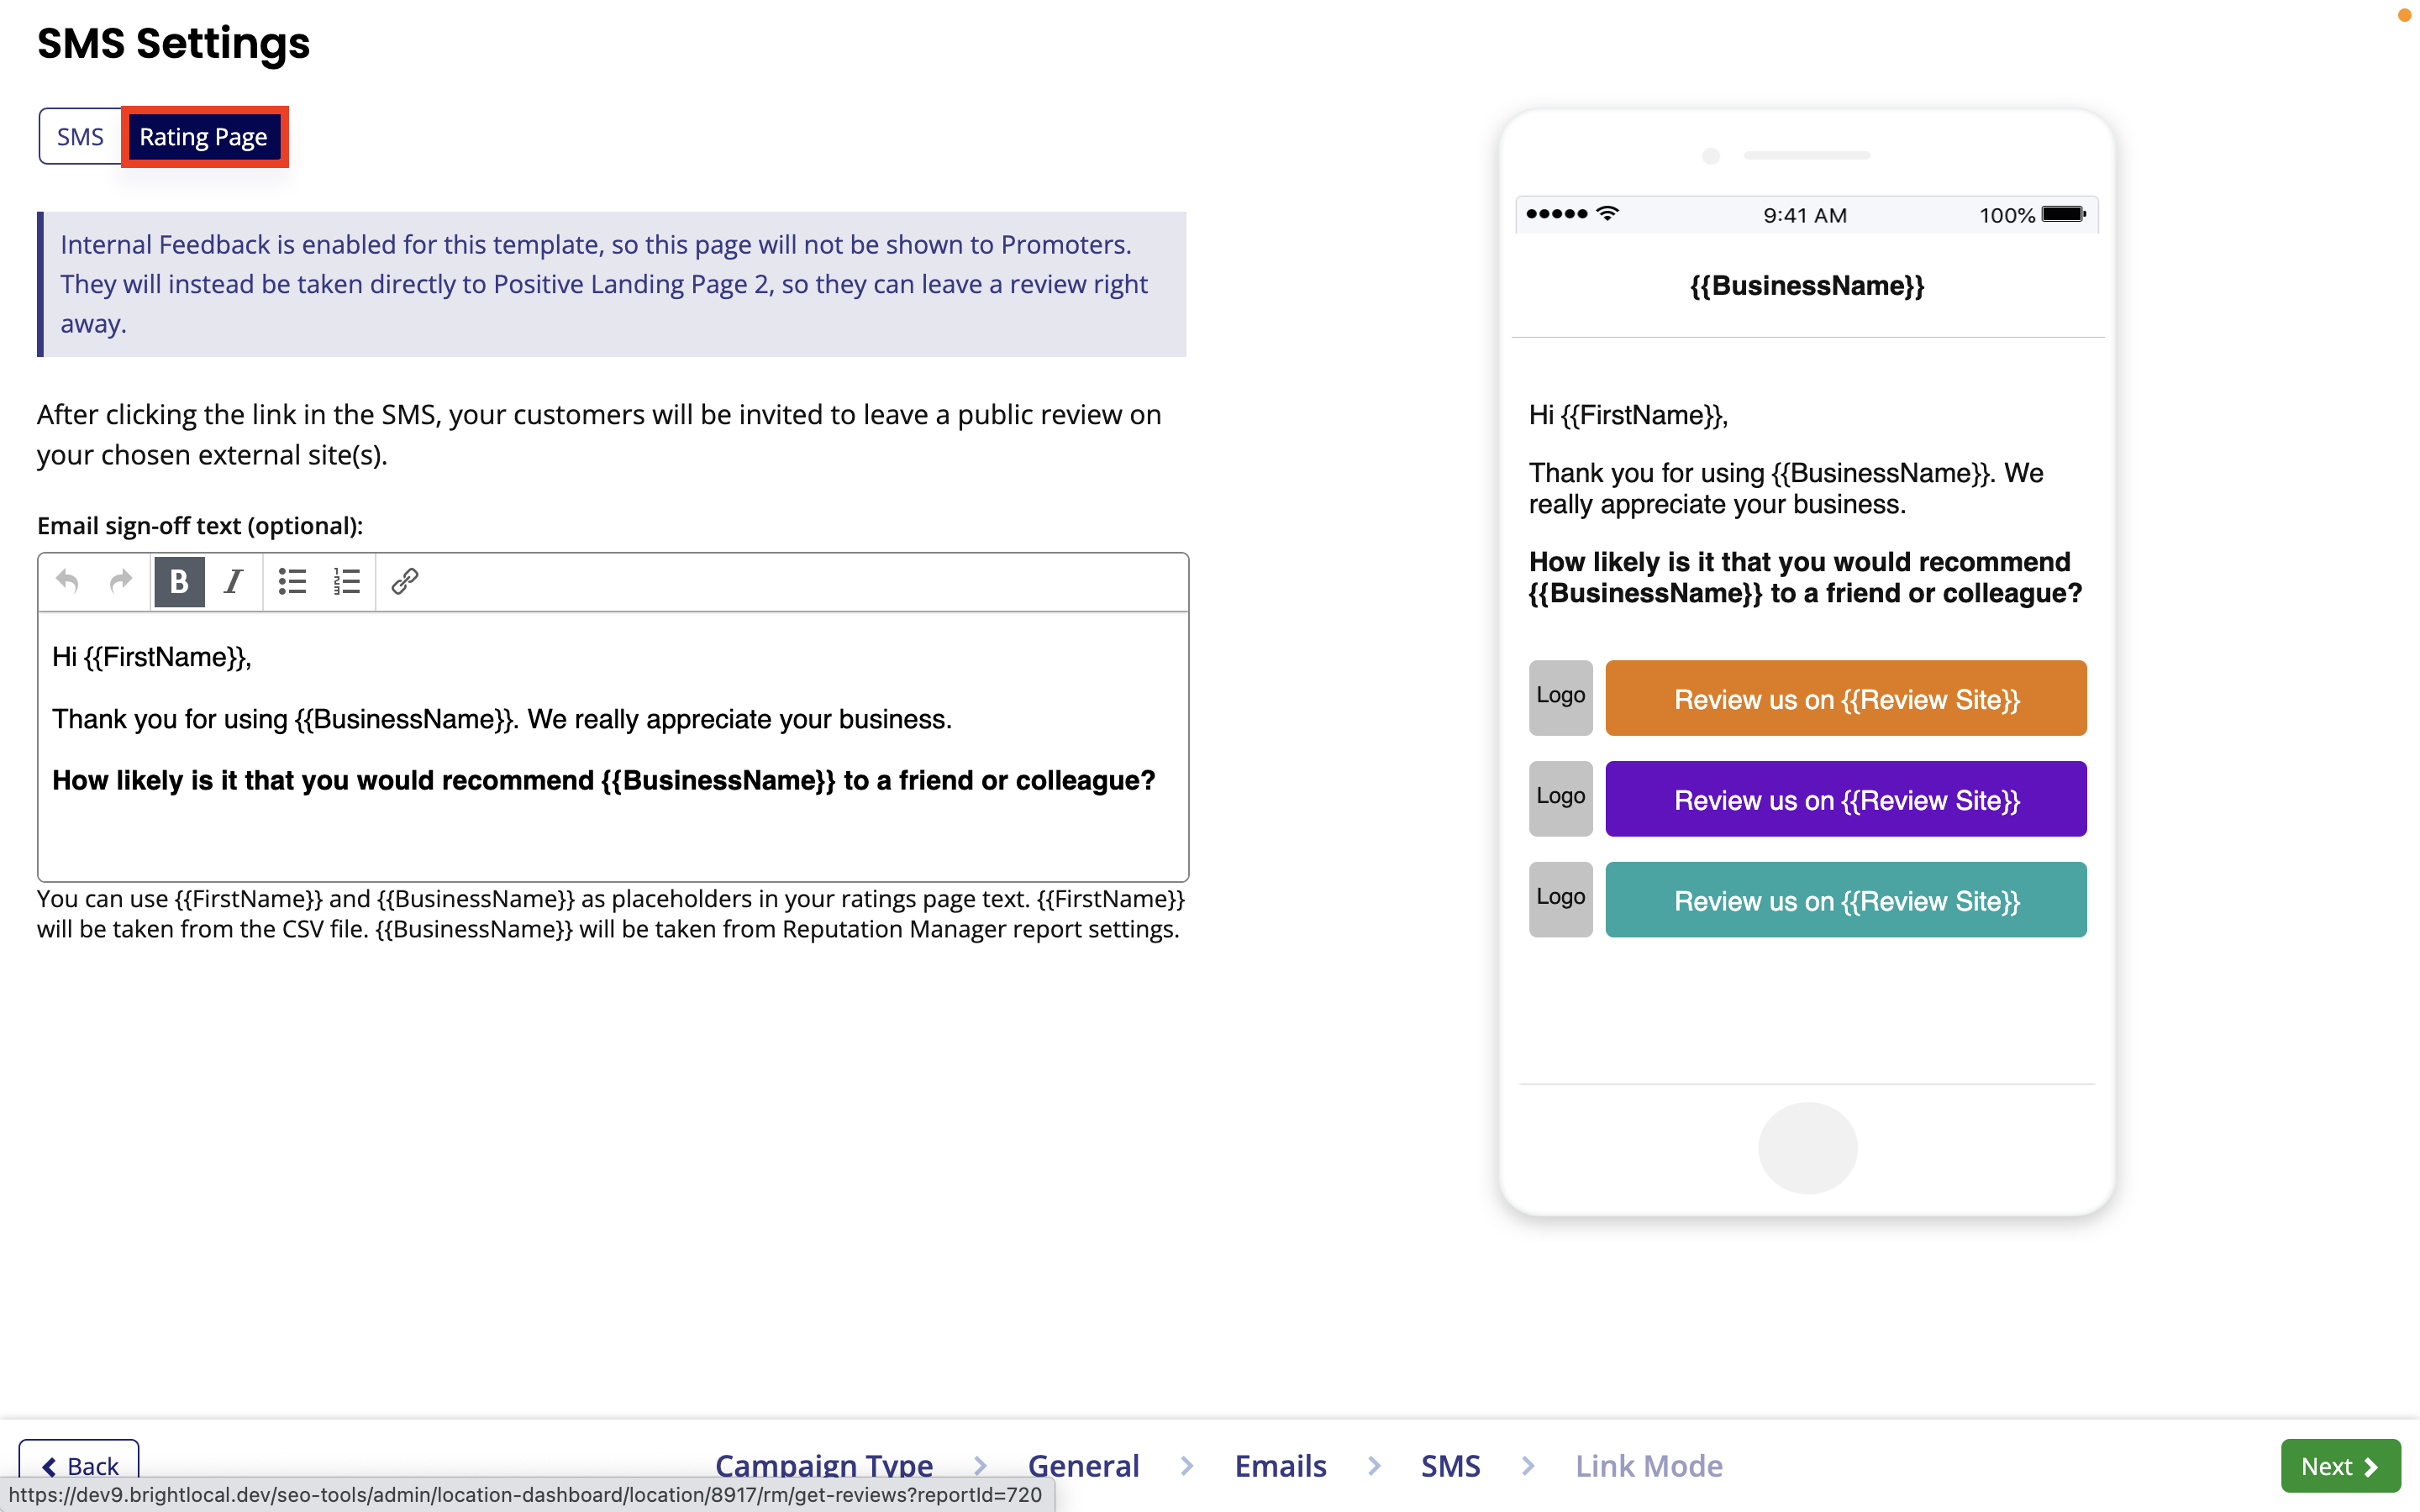Click the redo arrow in the editor toolbar
Image resolution: width=2420 pixels, height=1512 pixels.
coord(121,581)
